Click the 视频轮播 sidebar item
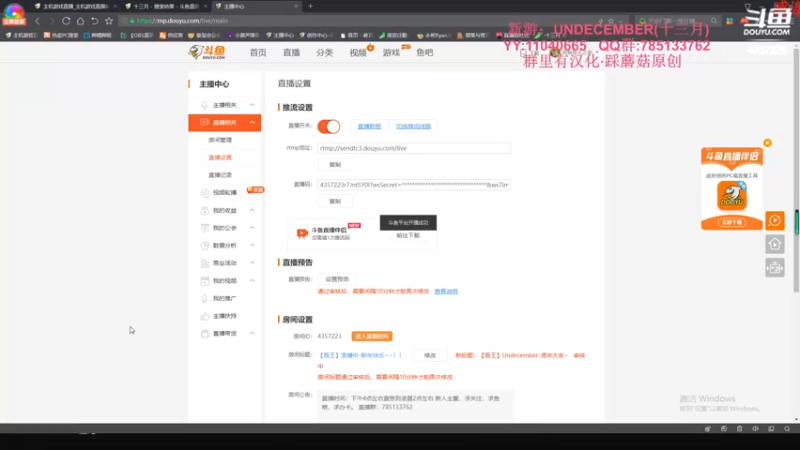The width and height of the screenshot is (800, 450). [224, 192]
